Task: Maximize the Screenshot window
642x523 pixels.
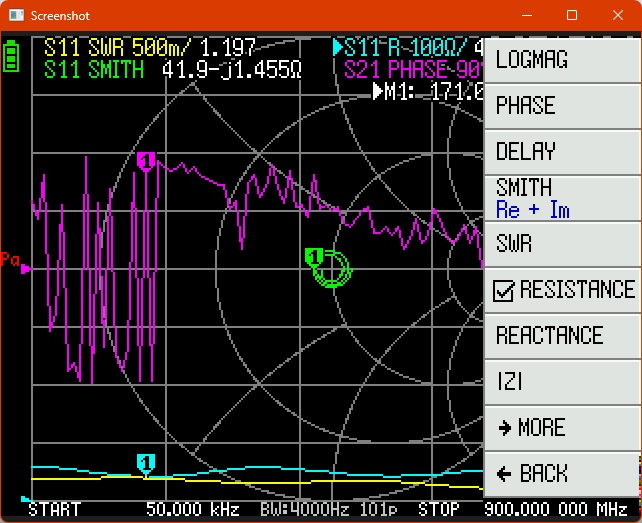Action: coord(572,16)
